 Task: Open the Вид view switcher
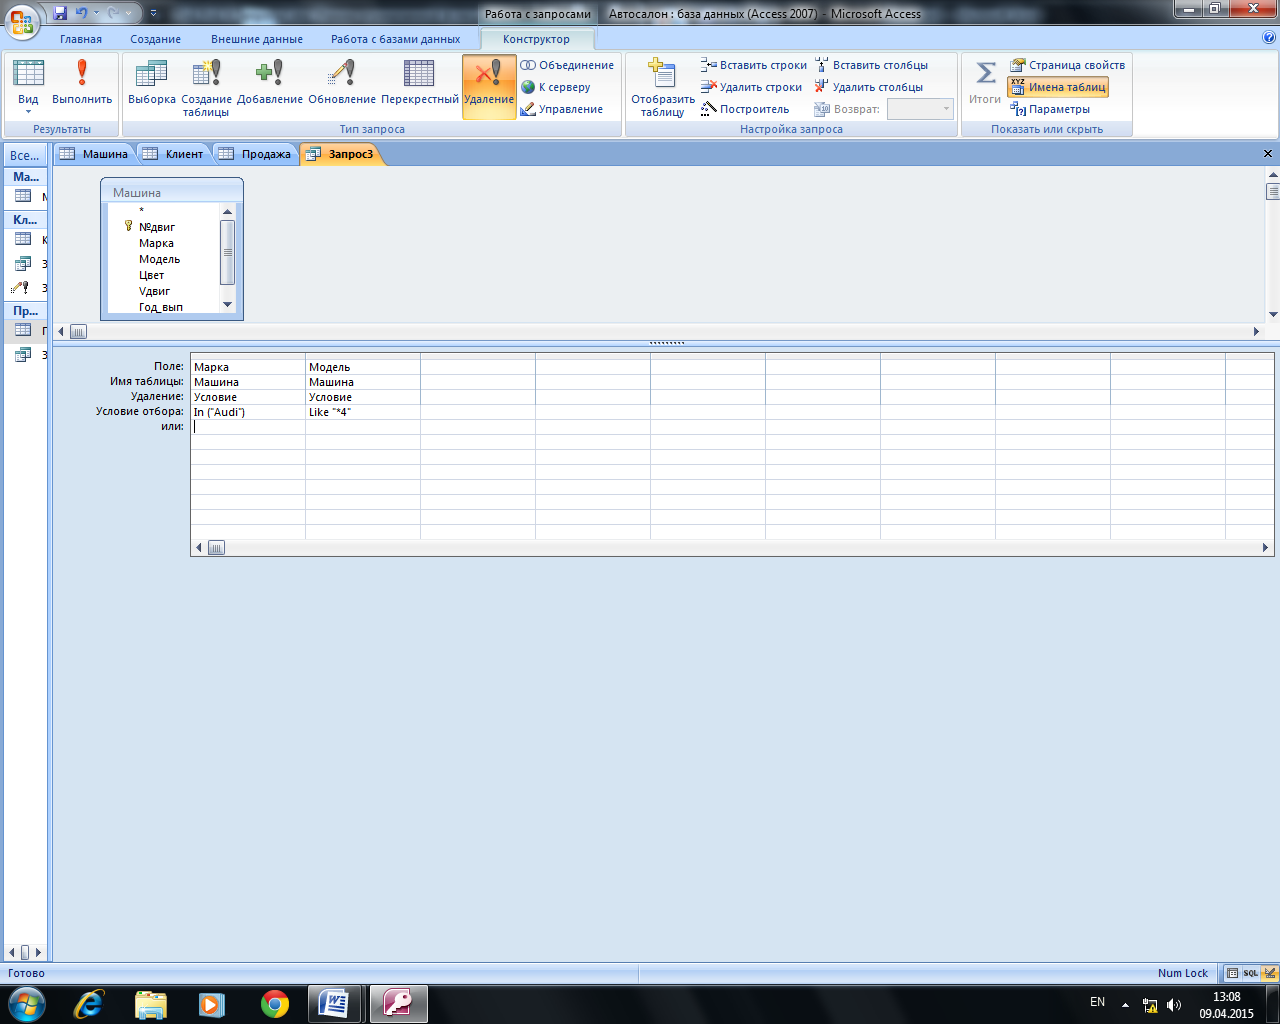[x=28, y=87]
